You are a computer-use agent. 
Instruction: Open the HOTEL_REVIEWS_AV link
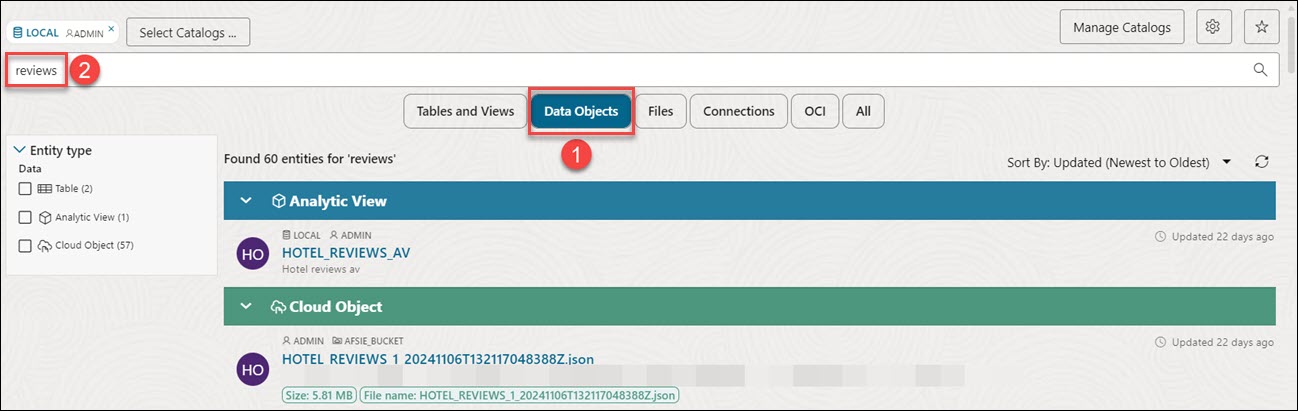[346, 253]
